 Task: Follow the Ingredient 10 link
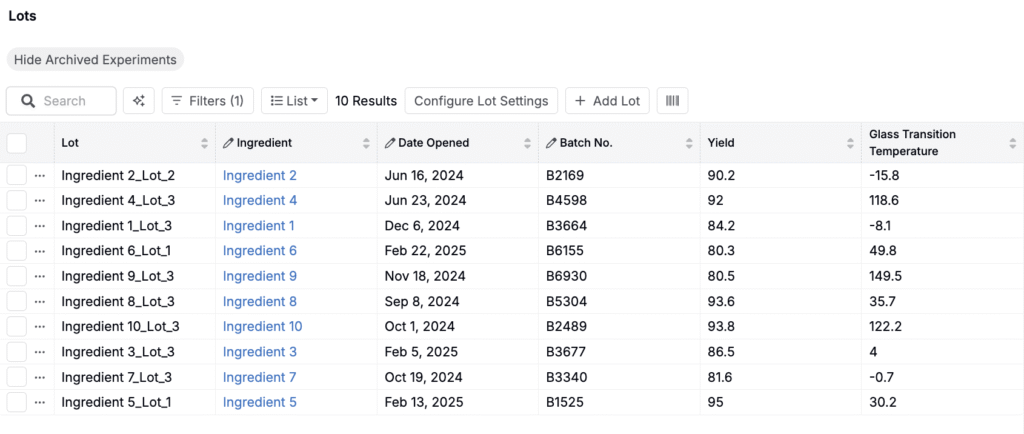[262, 326]
